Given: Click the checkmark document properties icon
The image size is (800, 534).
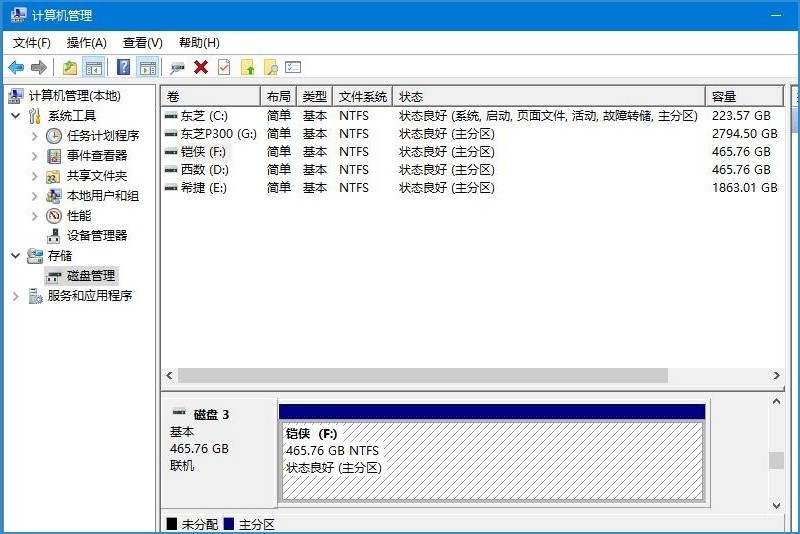Looking at the screenshot, I should tap(224, 67).
